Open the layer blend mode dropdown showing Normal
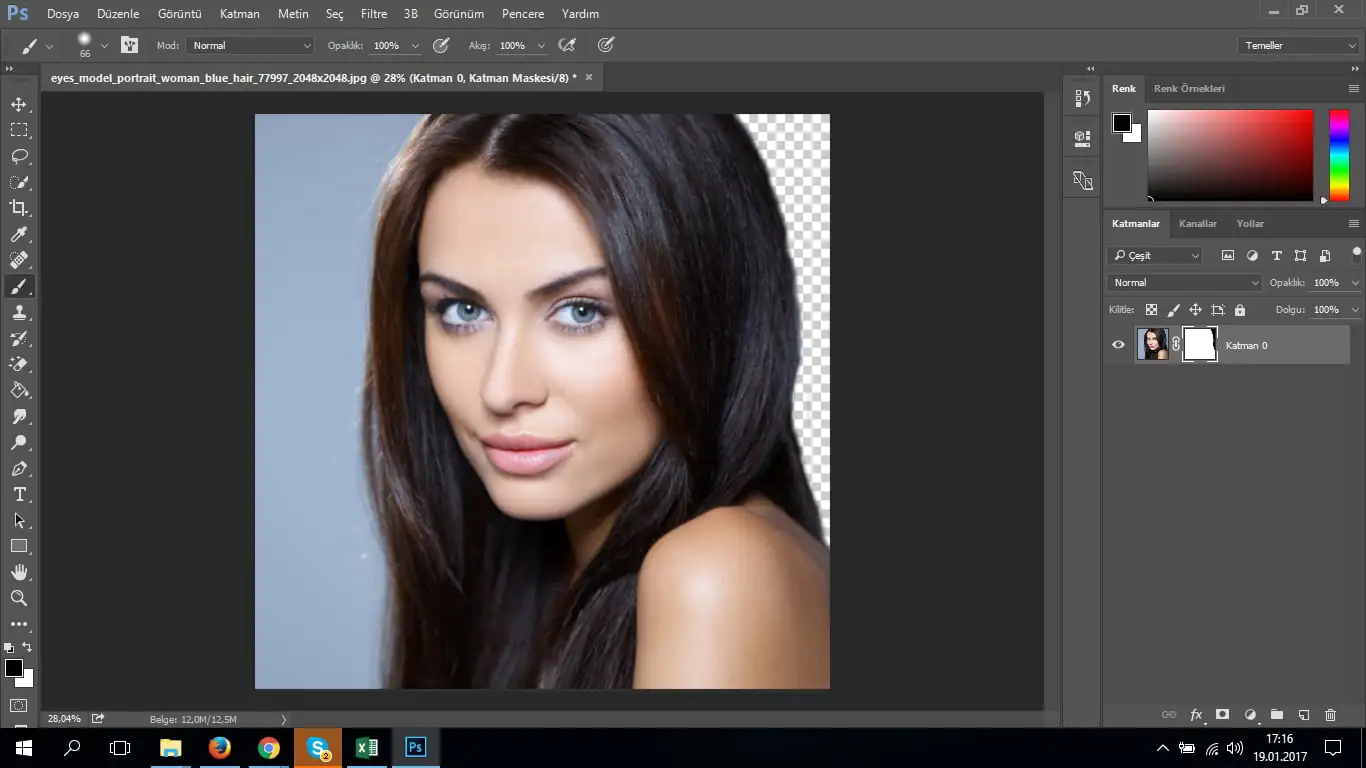This screenshot has width=1366, height=768. coord(1183,282)
